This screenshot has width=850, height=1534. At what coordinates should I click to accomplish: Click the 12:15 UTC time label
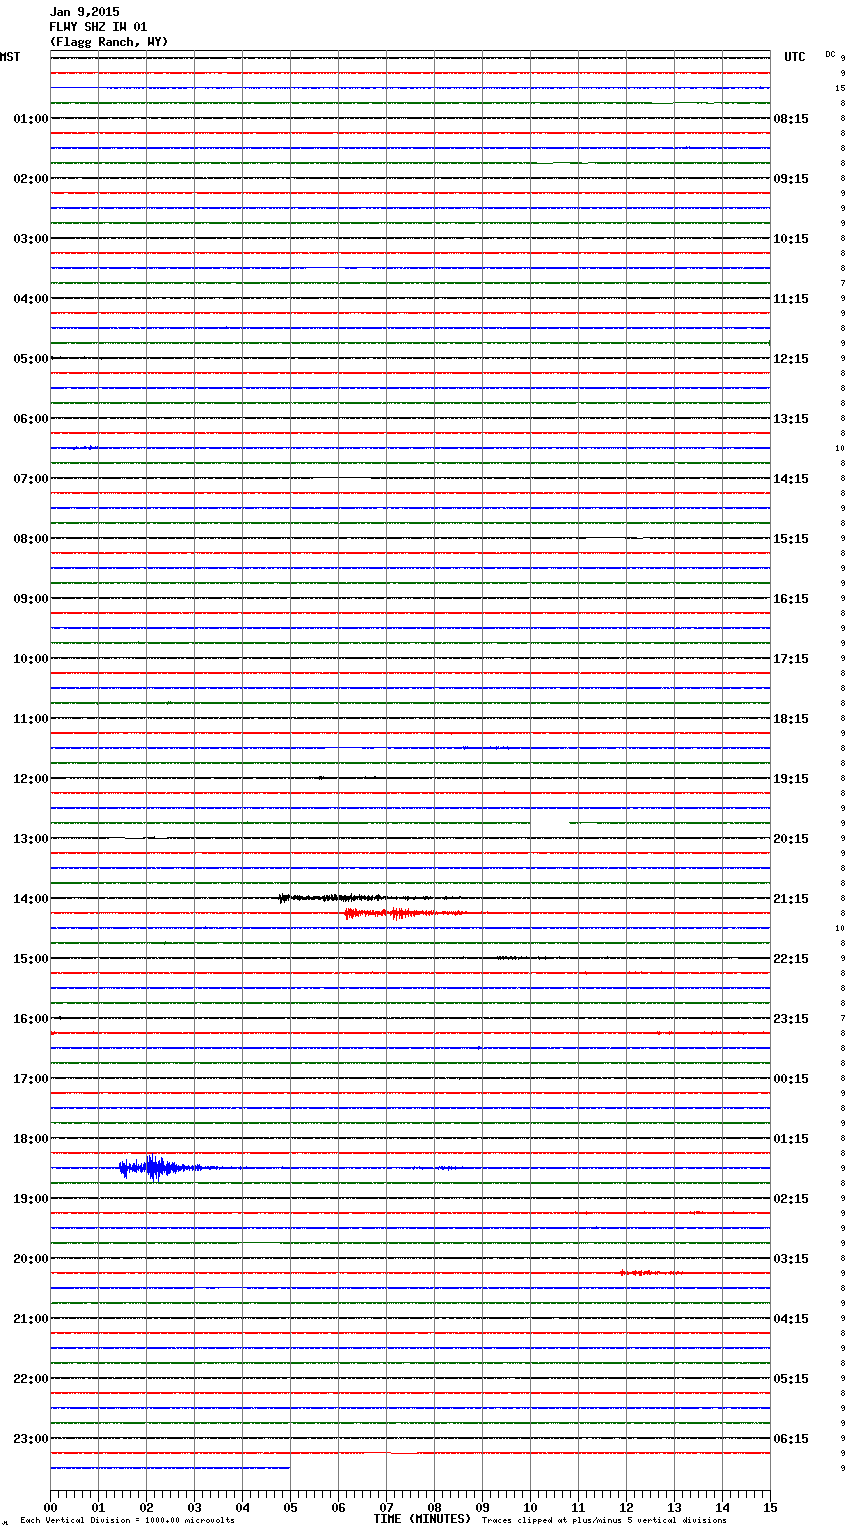(x=791, y=359)
